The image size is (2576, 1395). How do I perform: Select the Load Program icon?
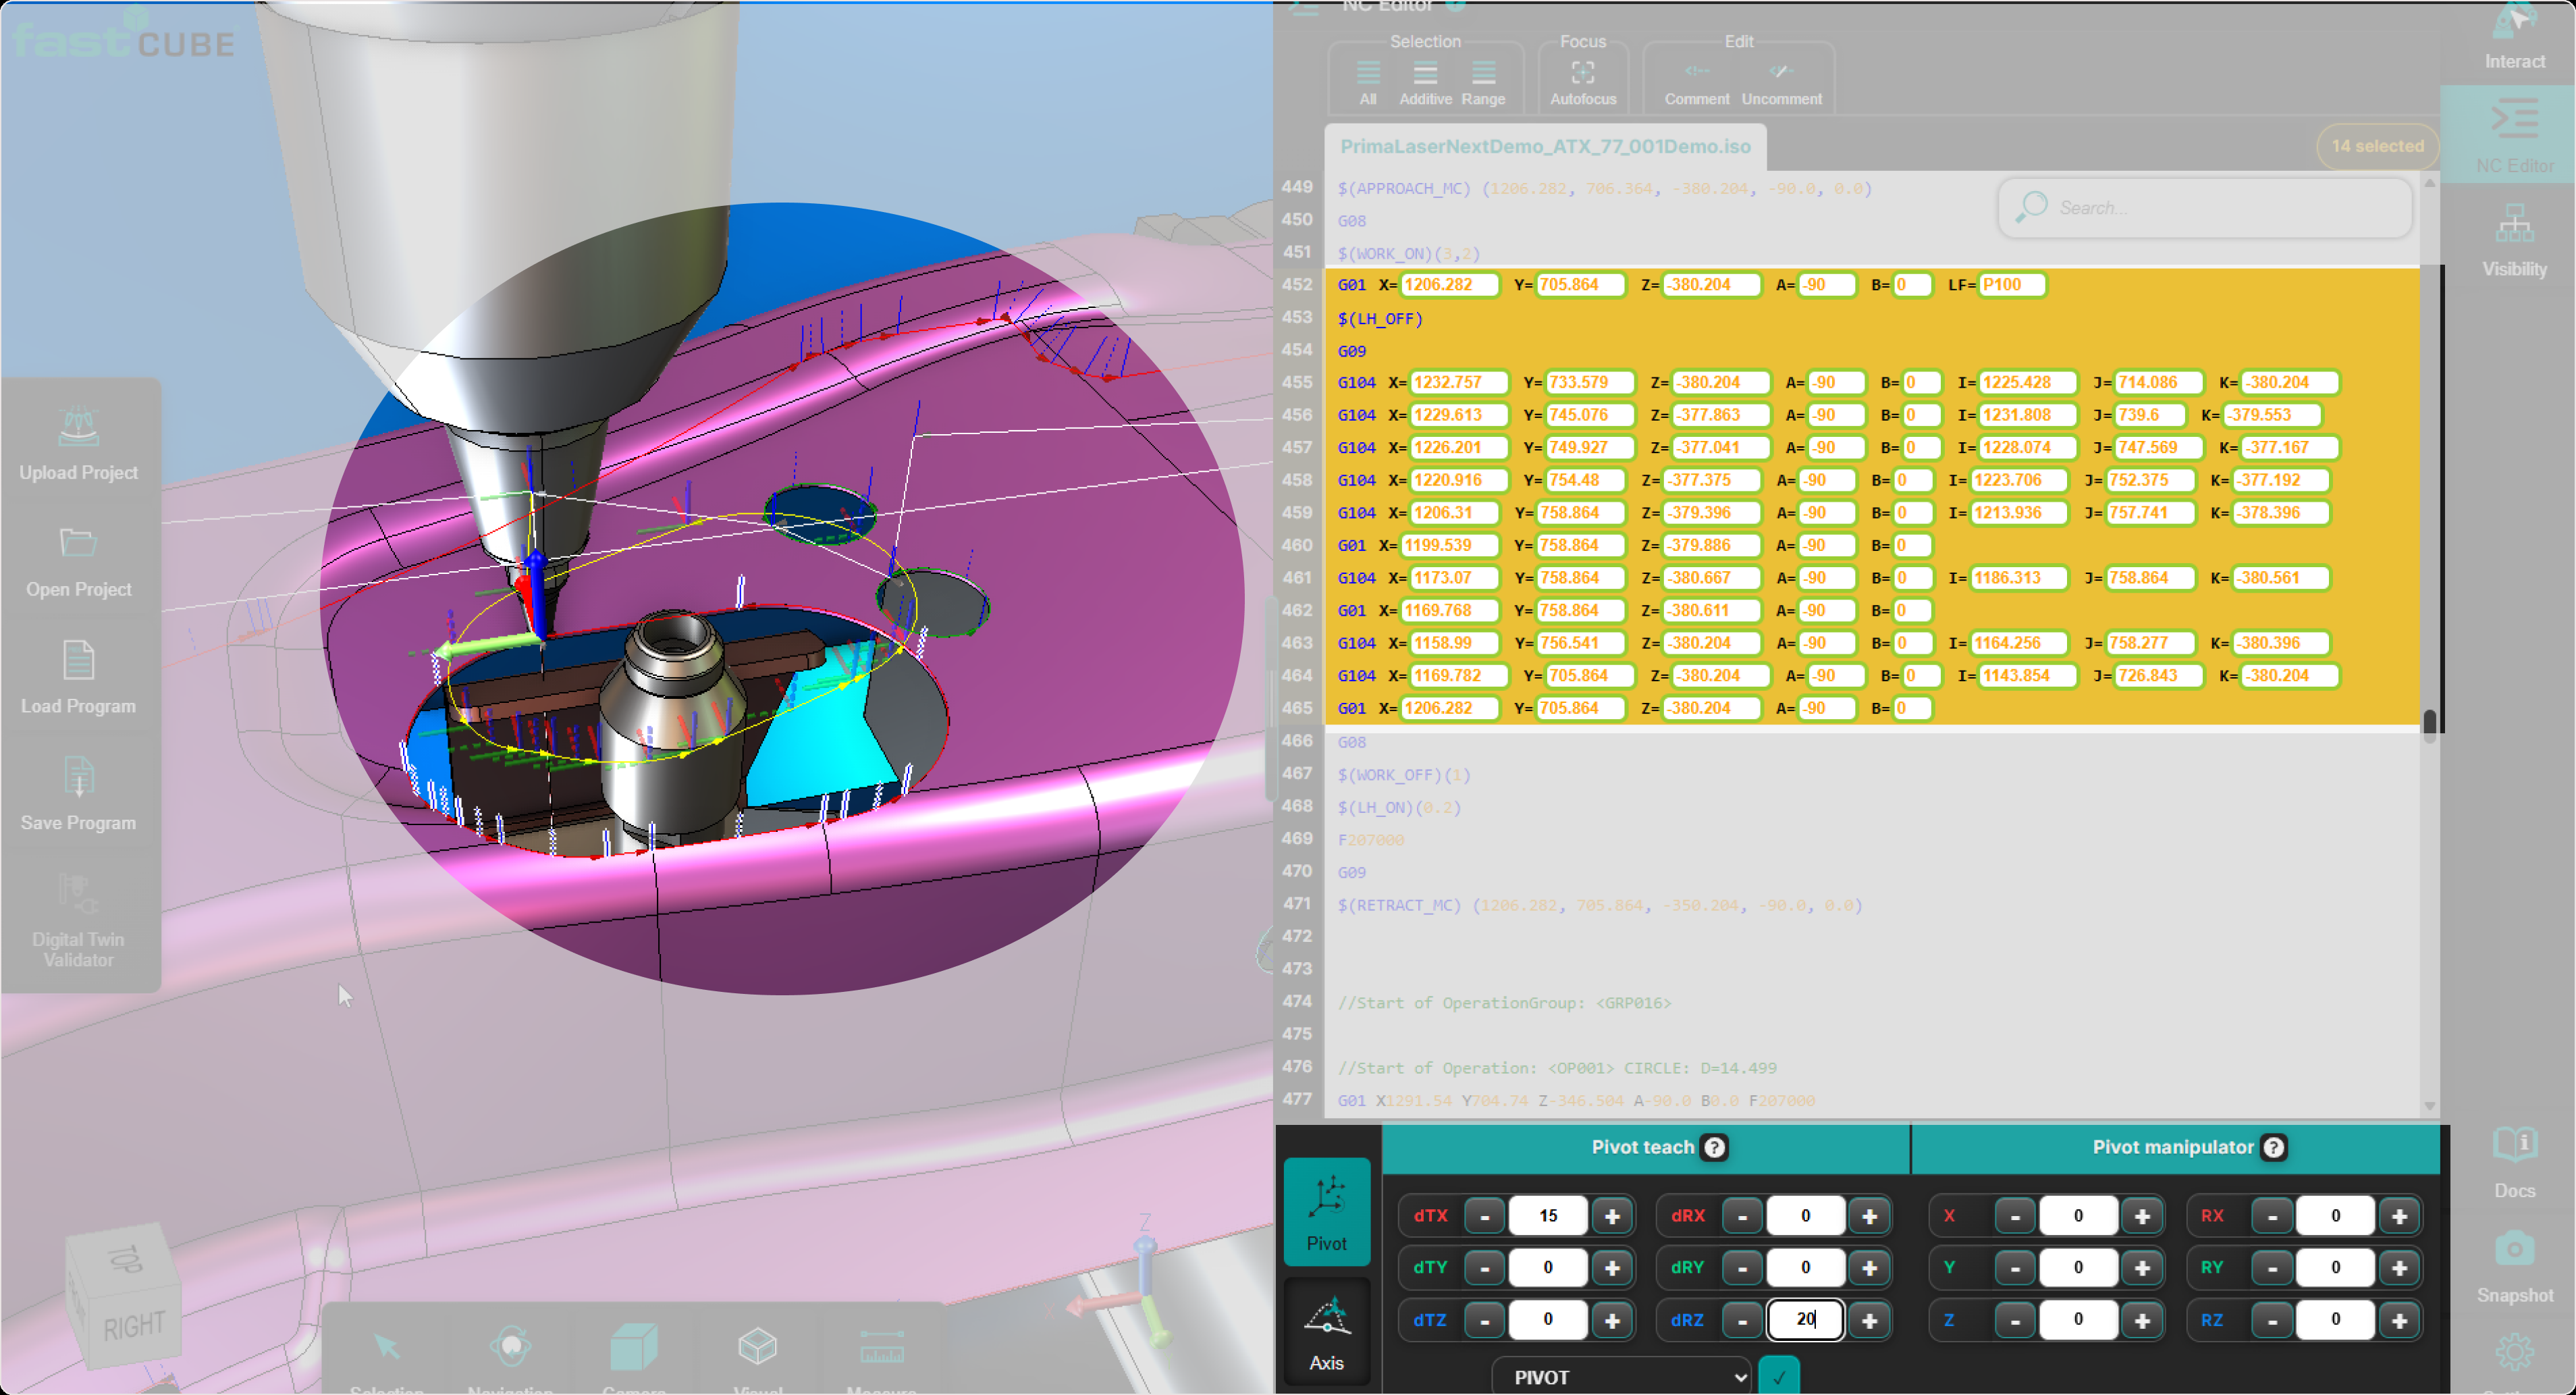tap(78, 660)
